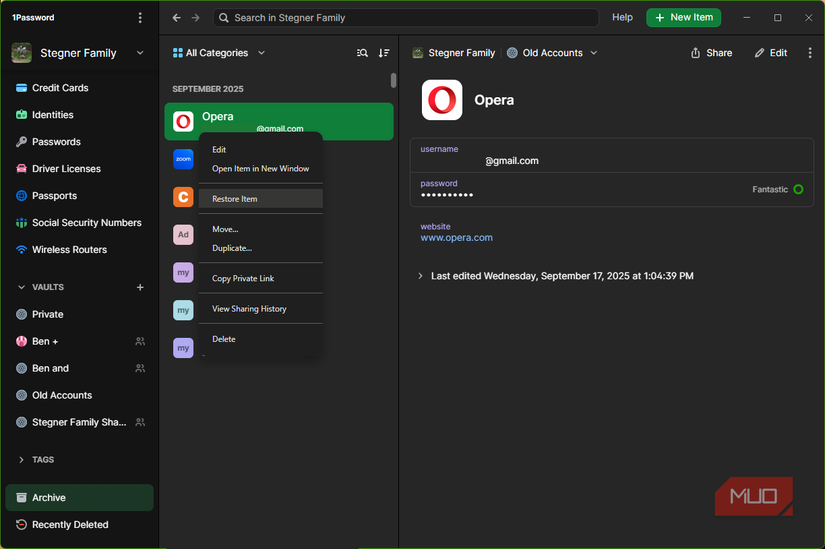
Task: Click the search field in Stegner Family
Action: click(405, 18)
